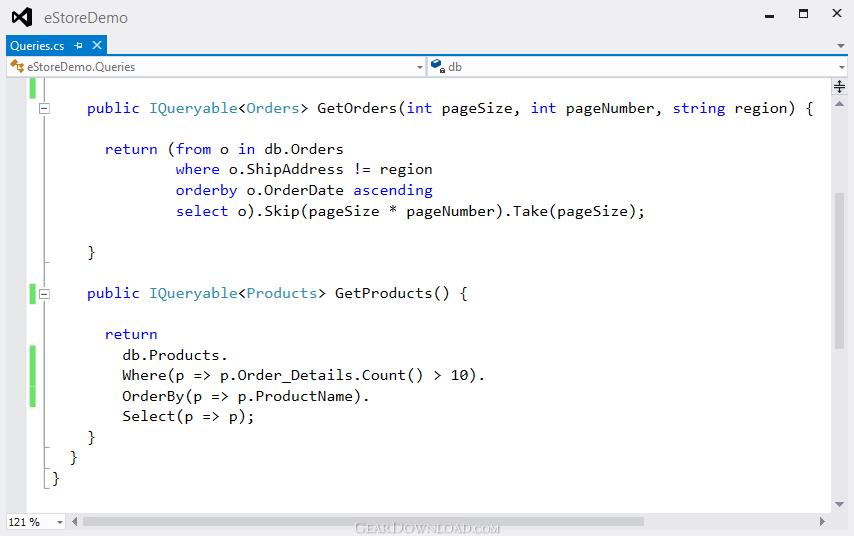
Task: Click o.ShipAddress in the where clause
Action: pos(286,169)
